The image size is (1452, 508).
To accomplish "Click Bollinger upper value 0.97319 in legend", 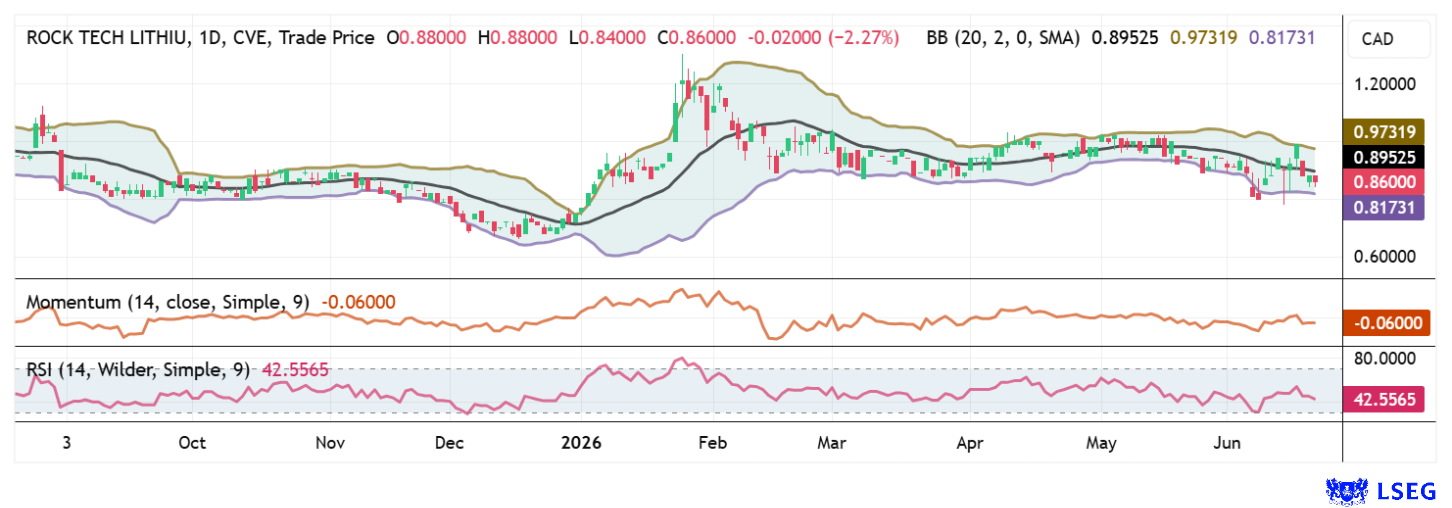I will coord(1203,38).
